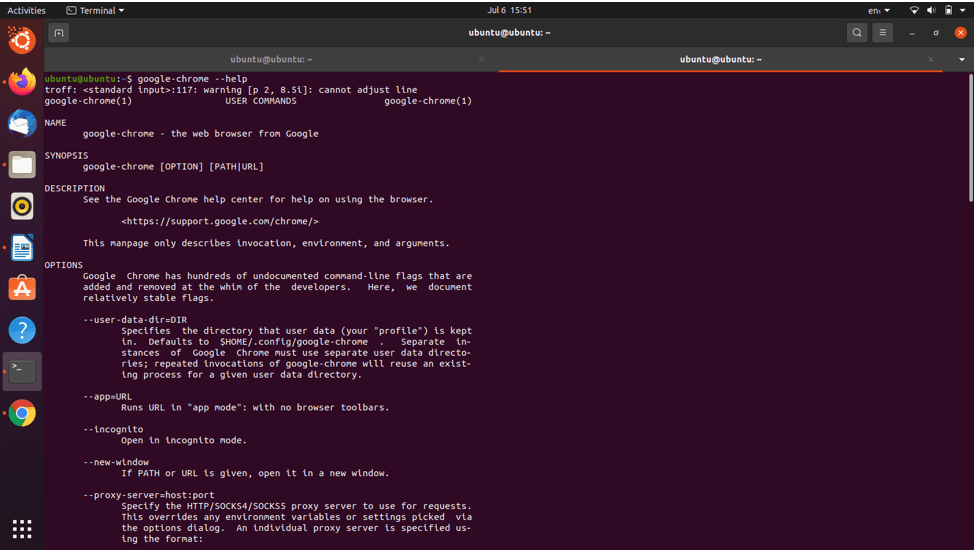Open the clock showing Jul 6 15:51
Viewport: 974px width, 550px height.
coord(509,11)
